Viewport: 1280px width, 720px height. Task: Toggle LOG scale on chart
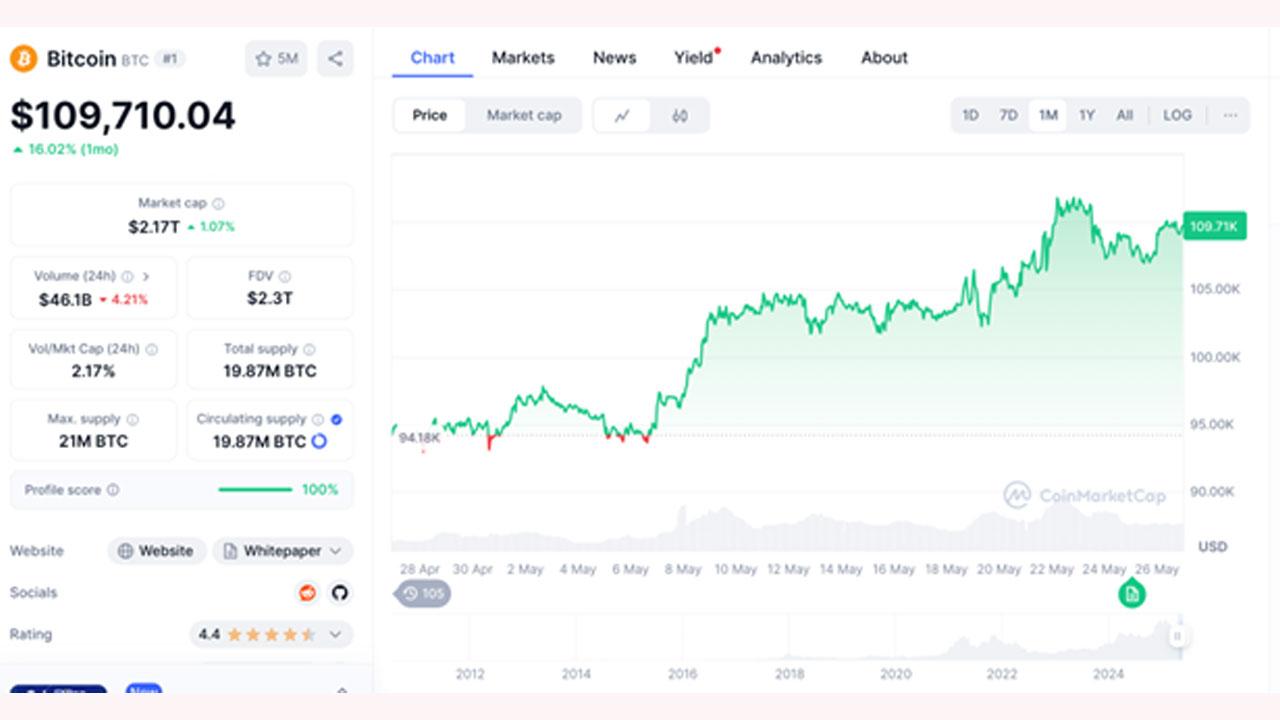pyautogui.click(x=1177, y=115)
